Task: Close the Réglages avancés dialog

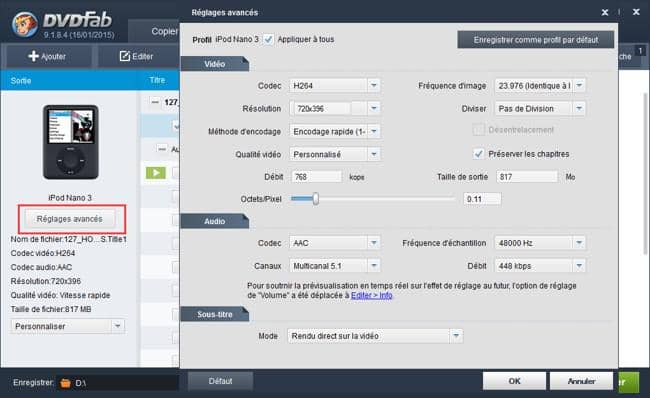Action: point(605,12)
